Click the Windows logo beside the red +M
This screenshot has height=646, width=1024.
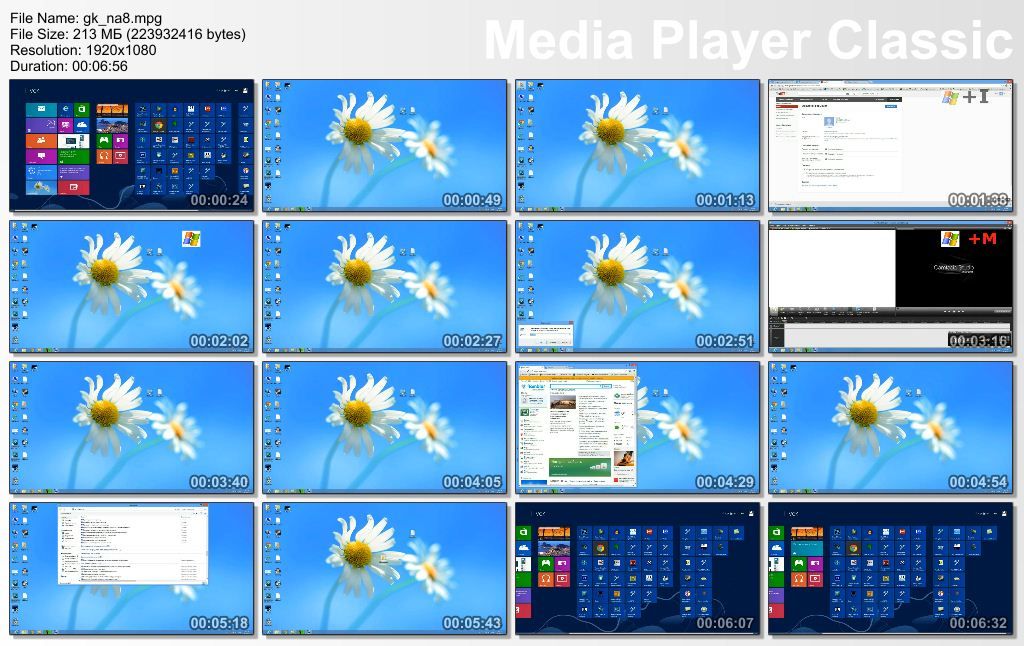pyautogui.click(x=951, y=239)
